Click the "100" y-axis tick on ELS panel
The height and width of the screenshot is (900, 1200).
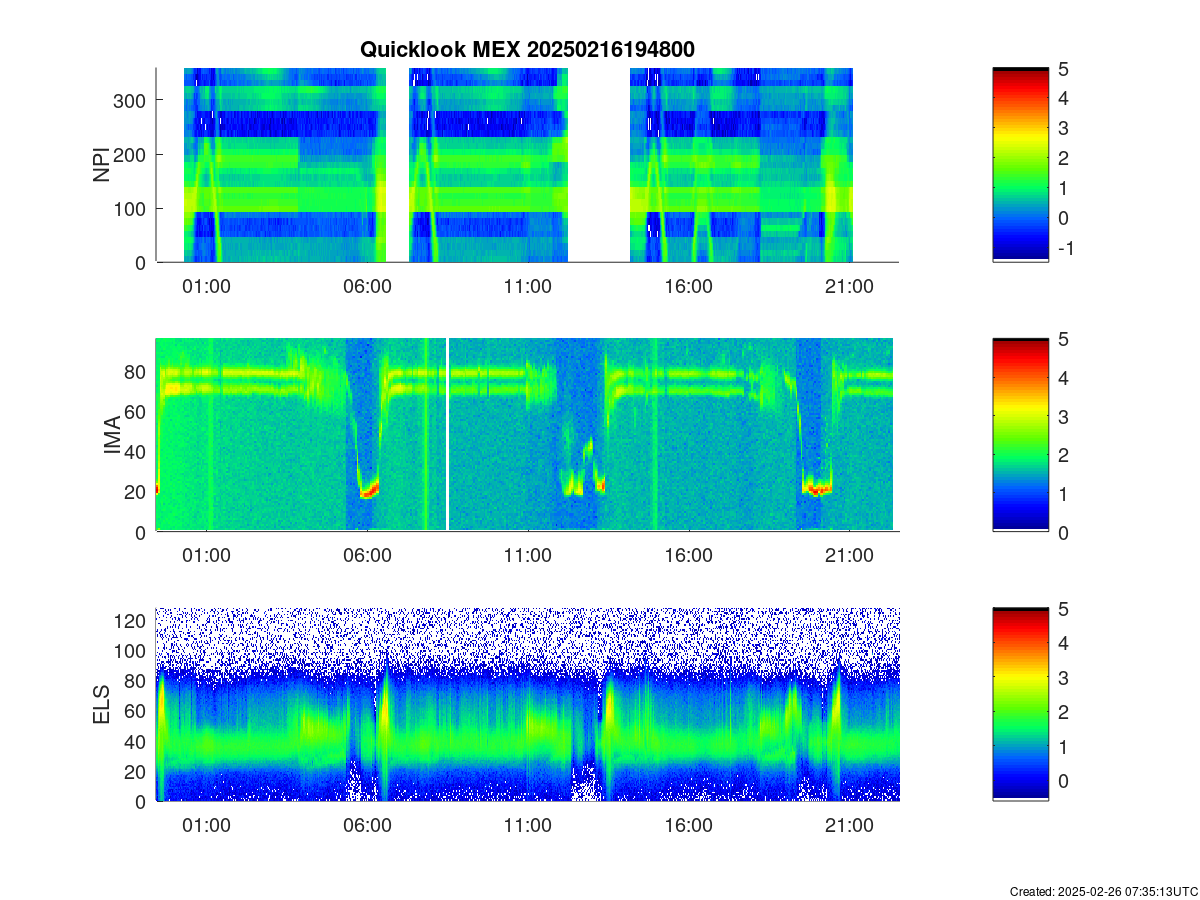131,651
